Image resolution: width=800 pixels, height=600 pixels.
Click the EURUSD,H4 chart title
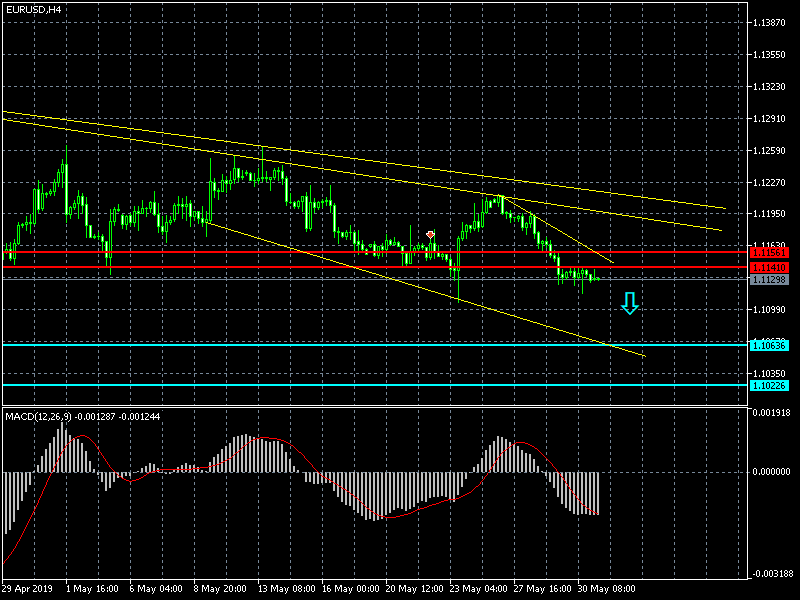(x=34, y=9)
